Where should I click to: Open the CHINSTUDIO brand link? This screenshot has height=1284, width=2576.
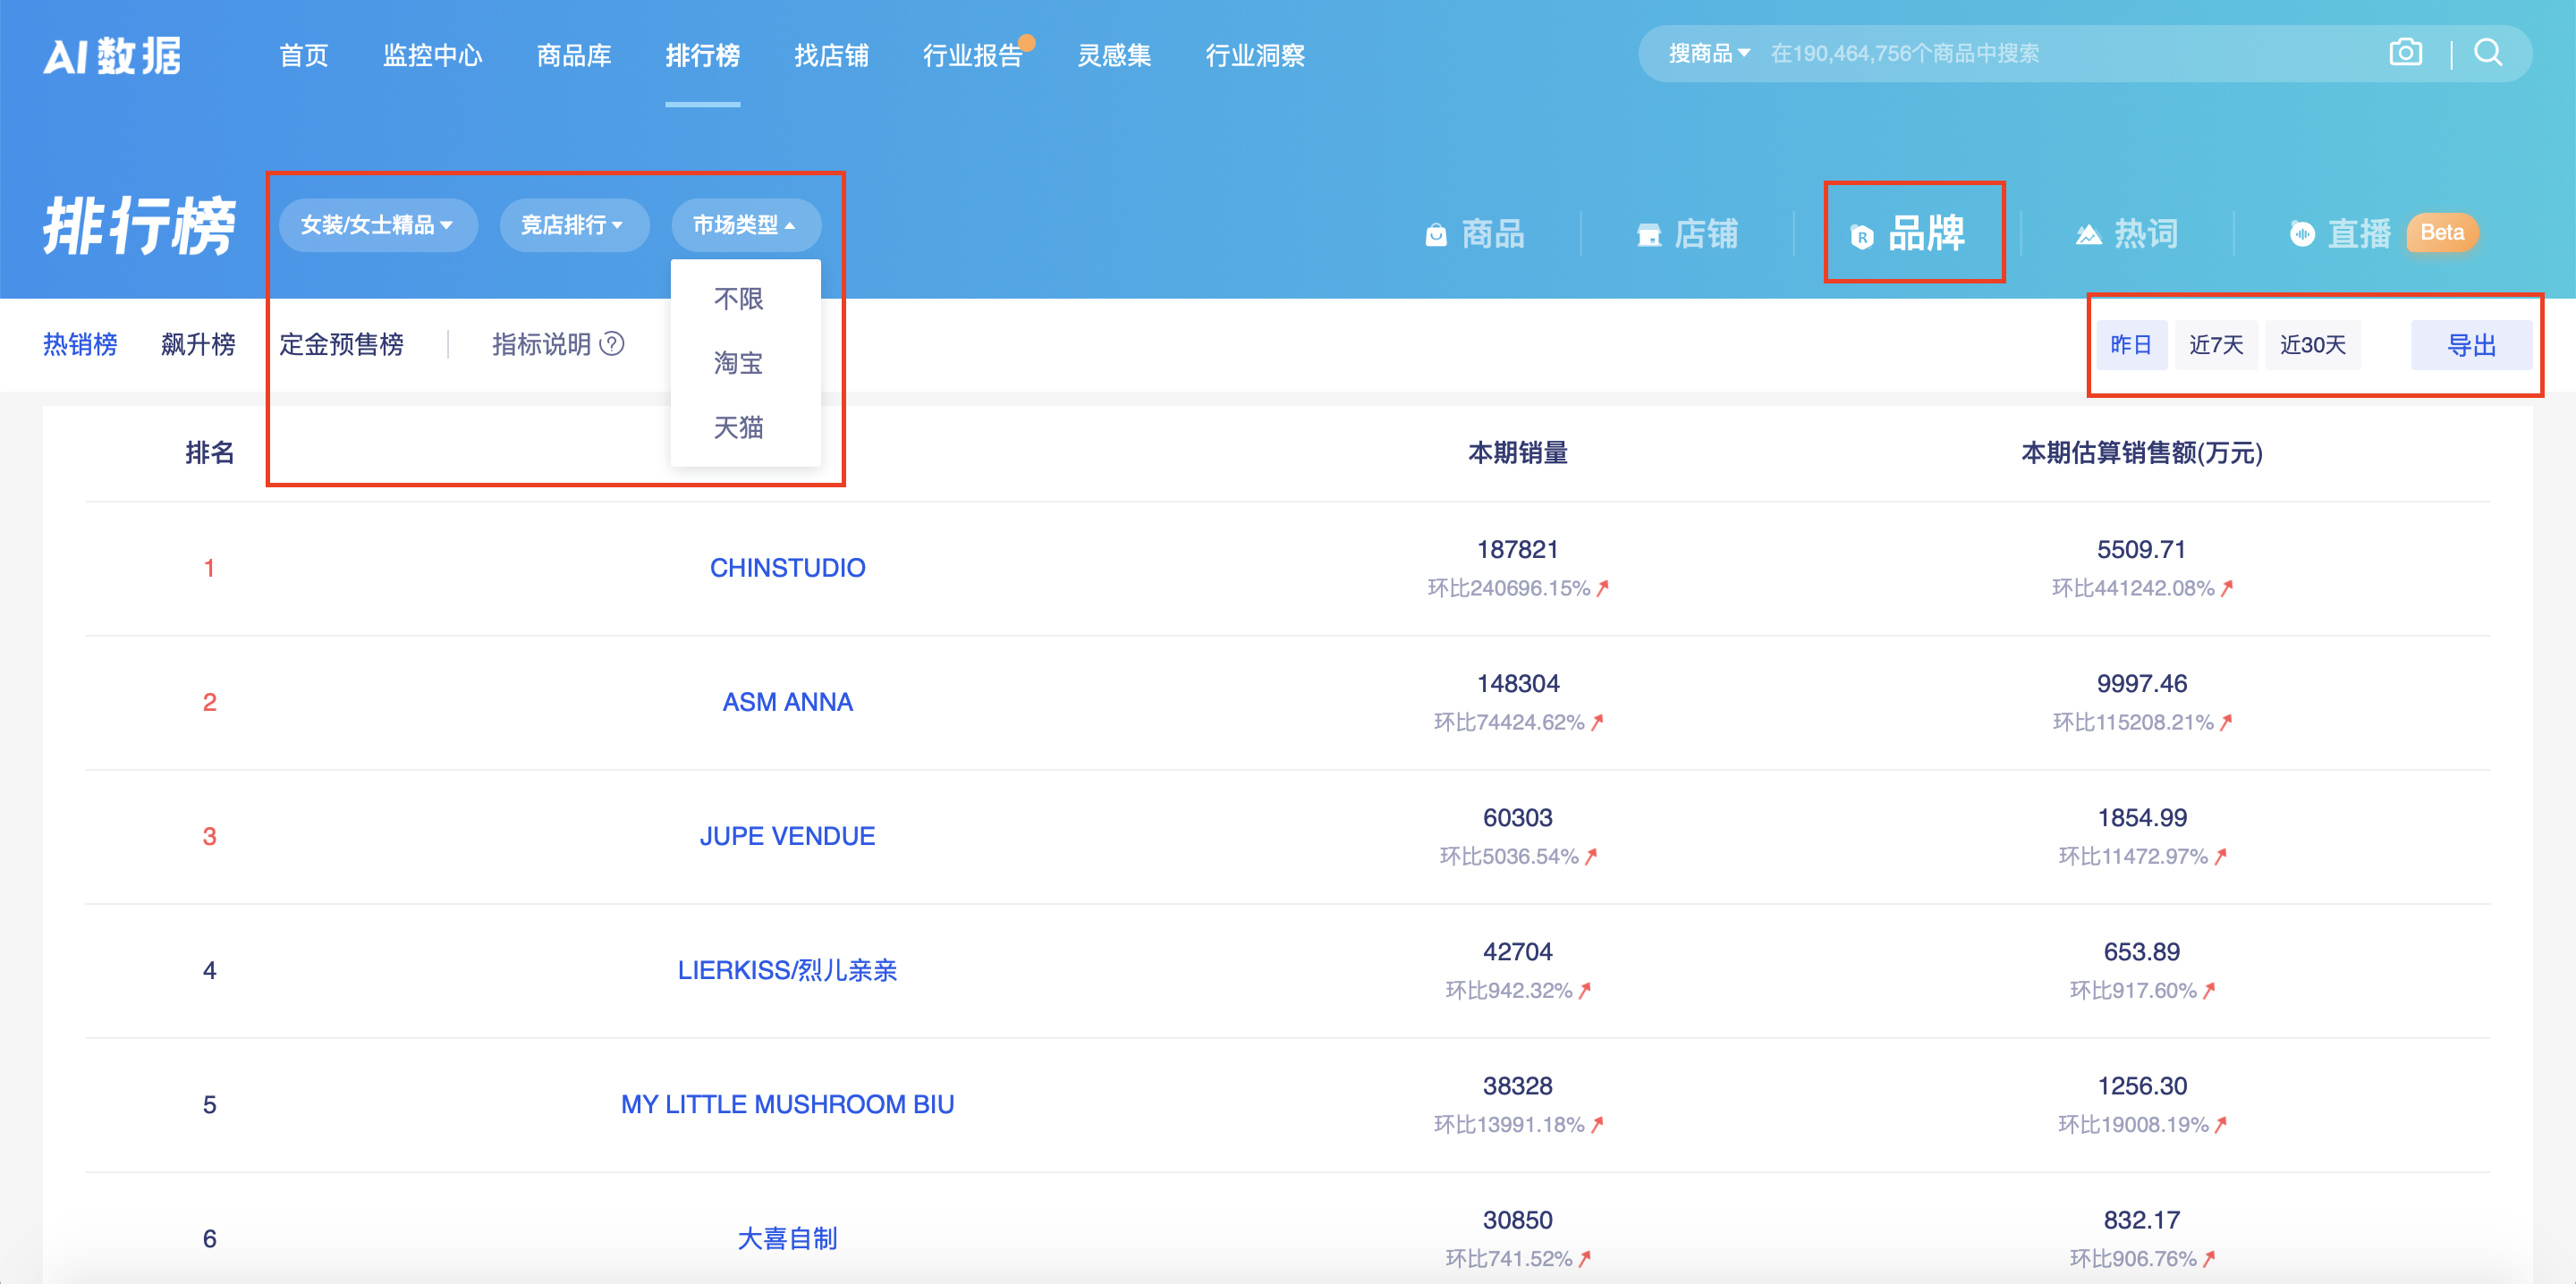point(787,568)
